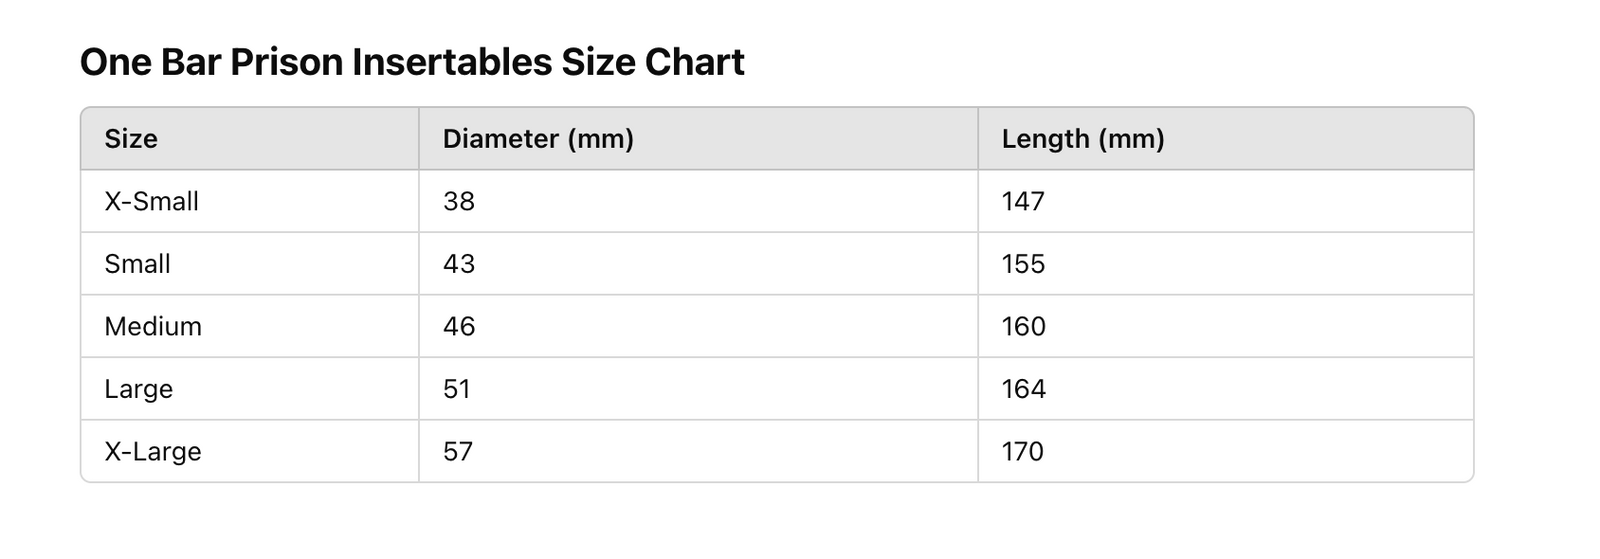Select the 160 length cell

tap(1024, 327)
